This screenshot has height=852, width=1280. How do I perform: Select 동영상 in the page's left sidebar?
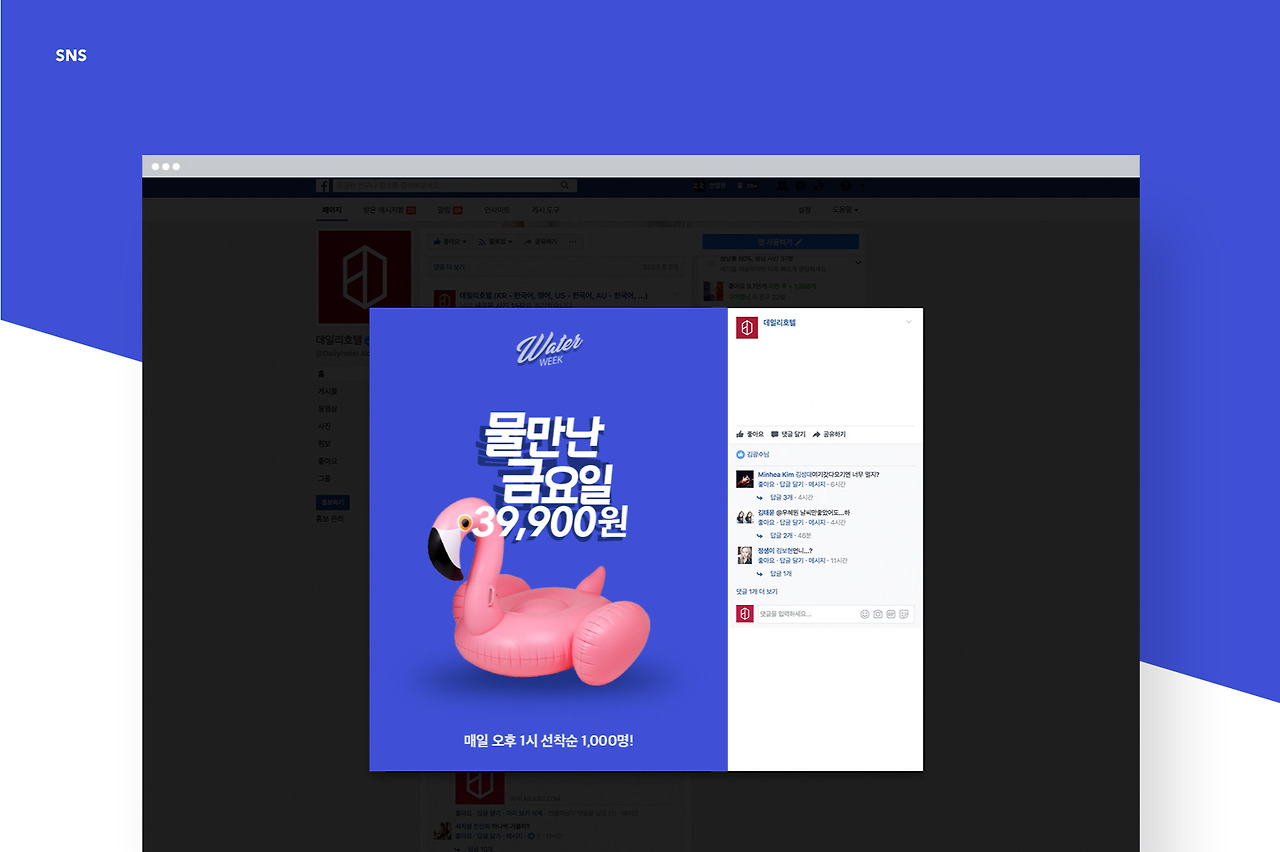327,408
